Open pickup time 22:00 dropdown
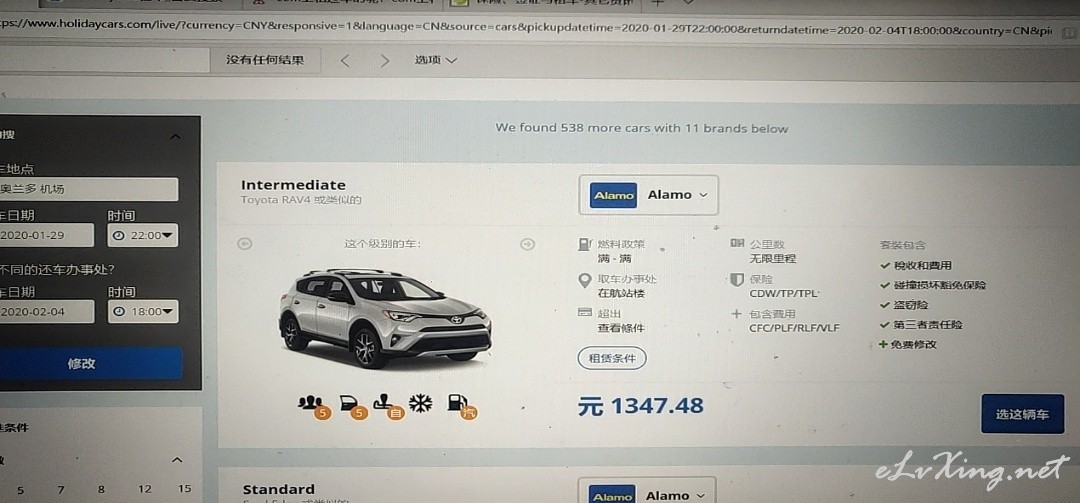The height and width of the screenshot is (503, 1080). 143,236
